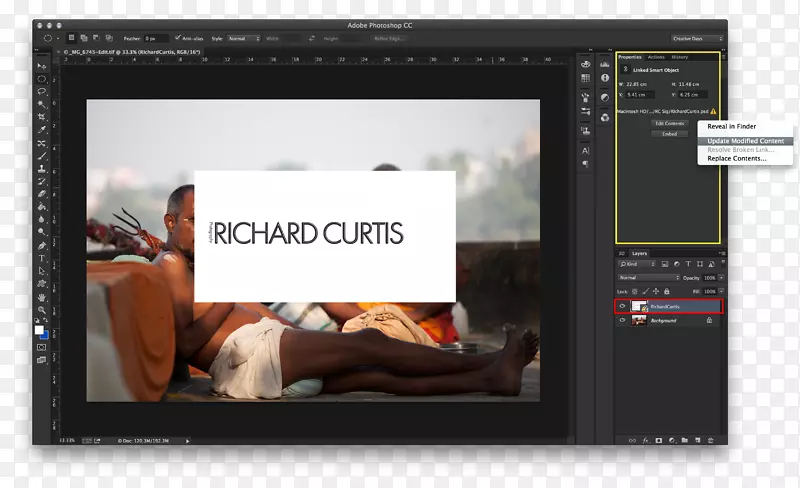This screenshot has height=488, width=800.
Task: Select the Eyedropper tool
Action: 42,130
